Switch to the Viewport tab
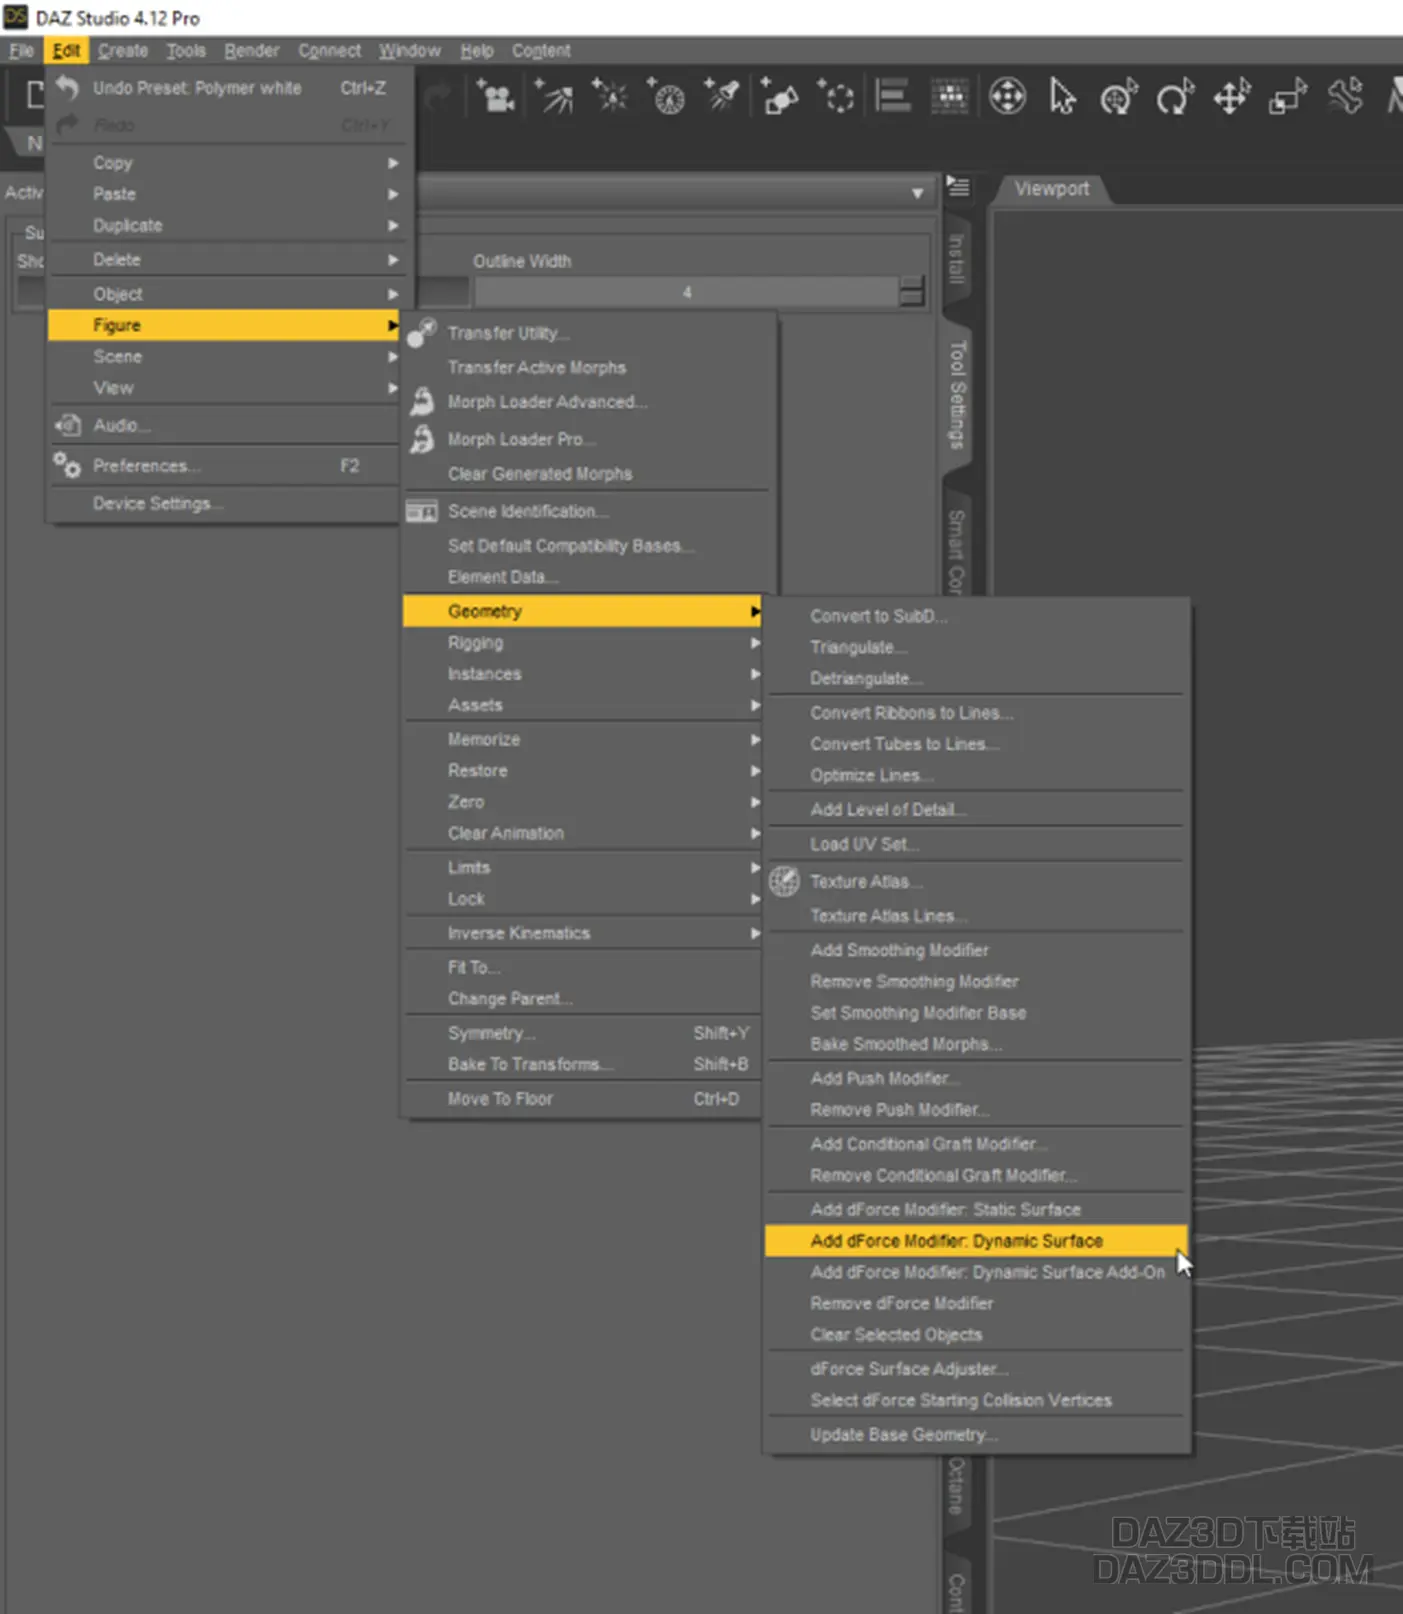This screenshot has width=1403, height=1614. 1051,188
